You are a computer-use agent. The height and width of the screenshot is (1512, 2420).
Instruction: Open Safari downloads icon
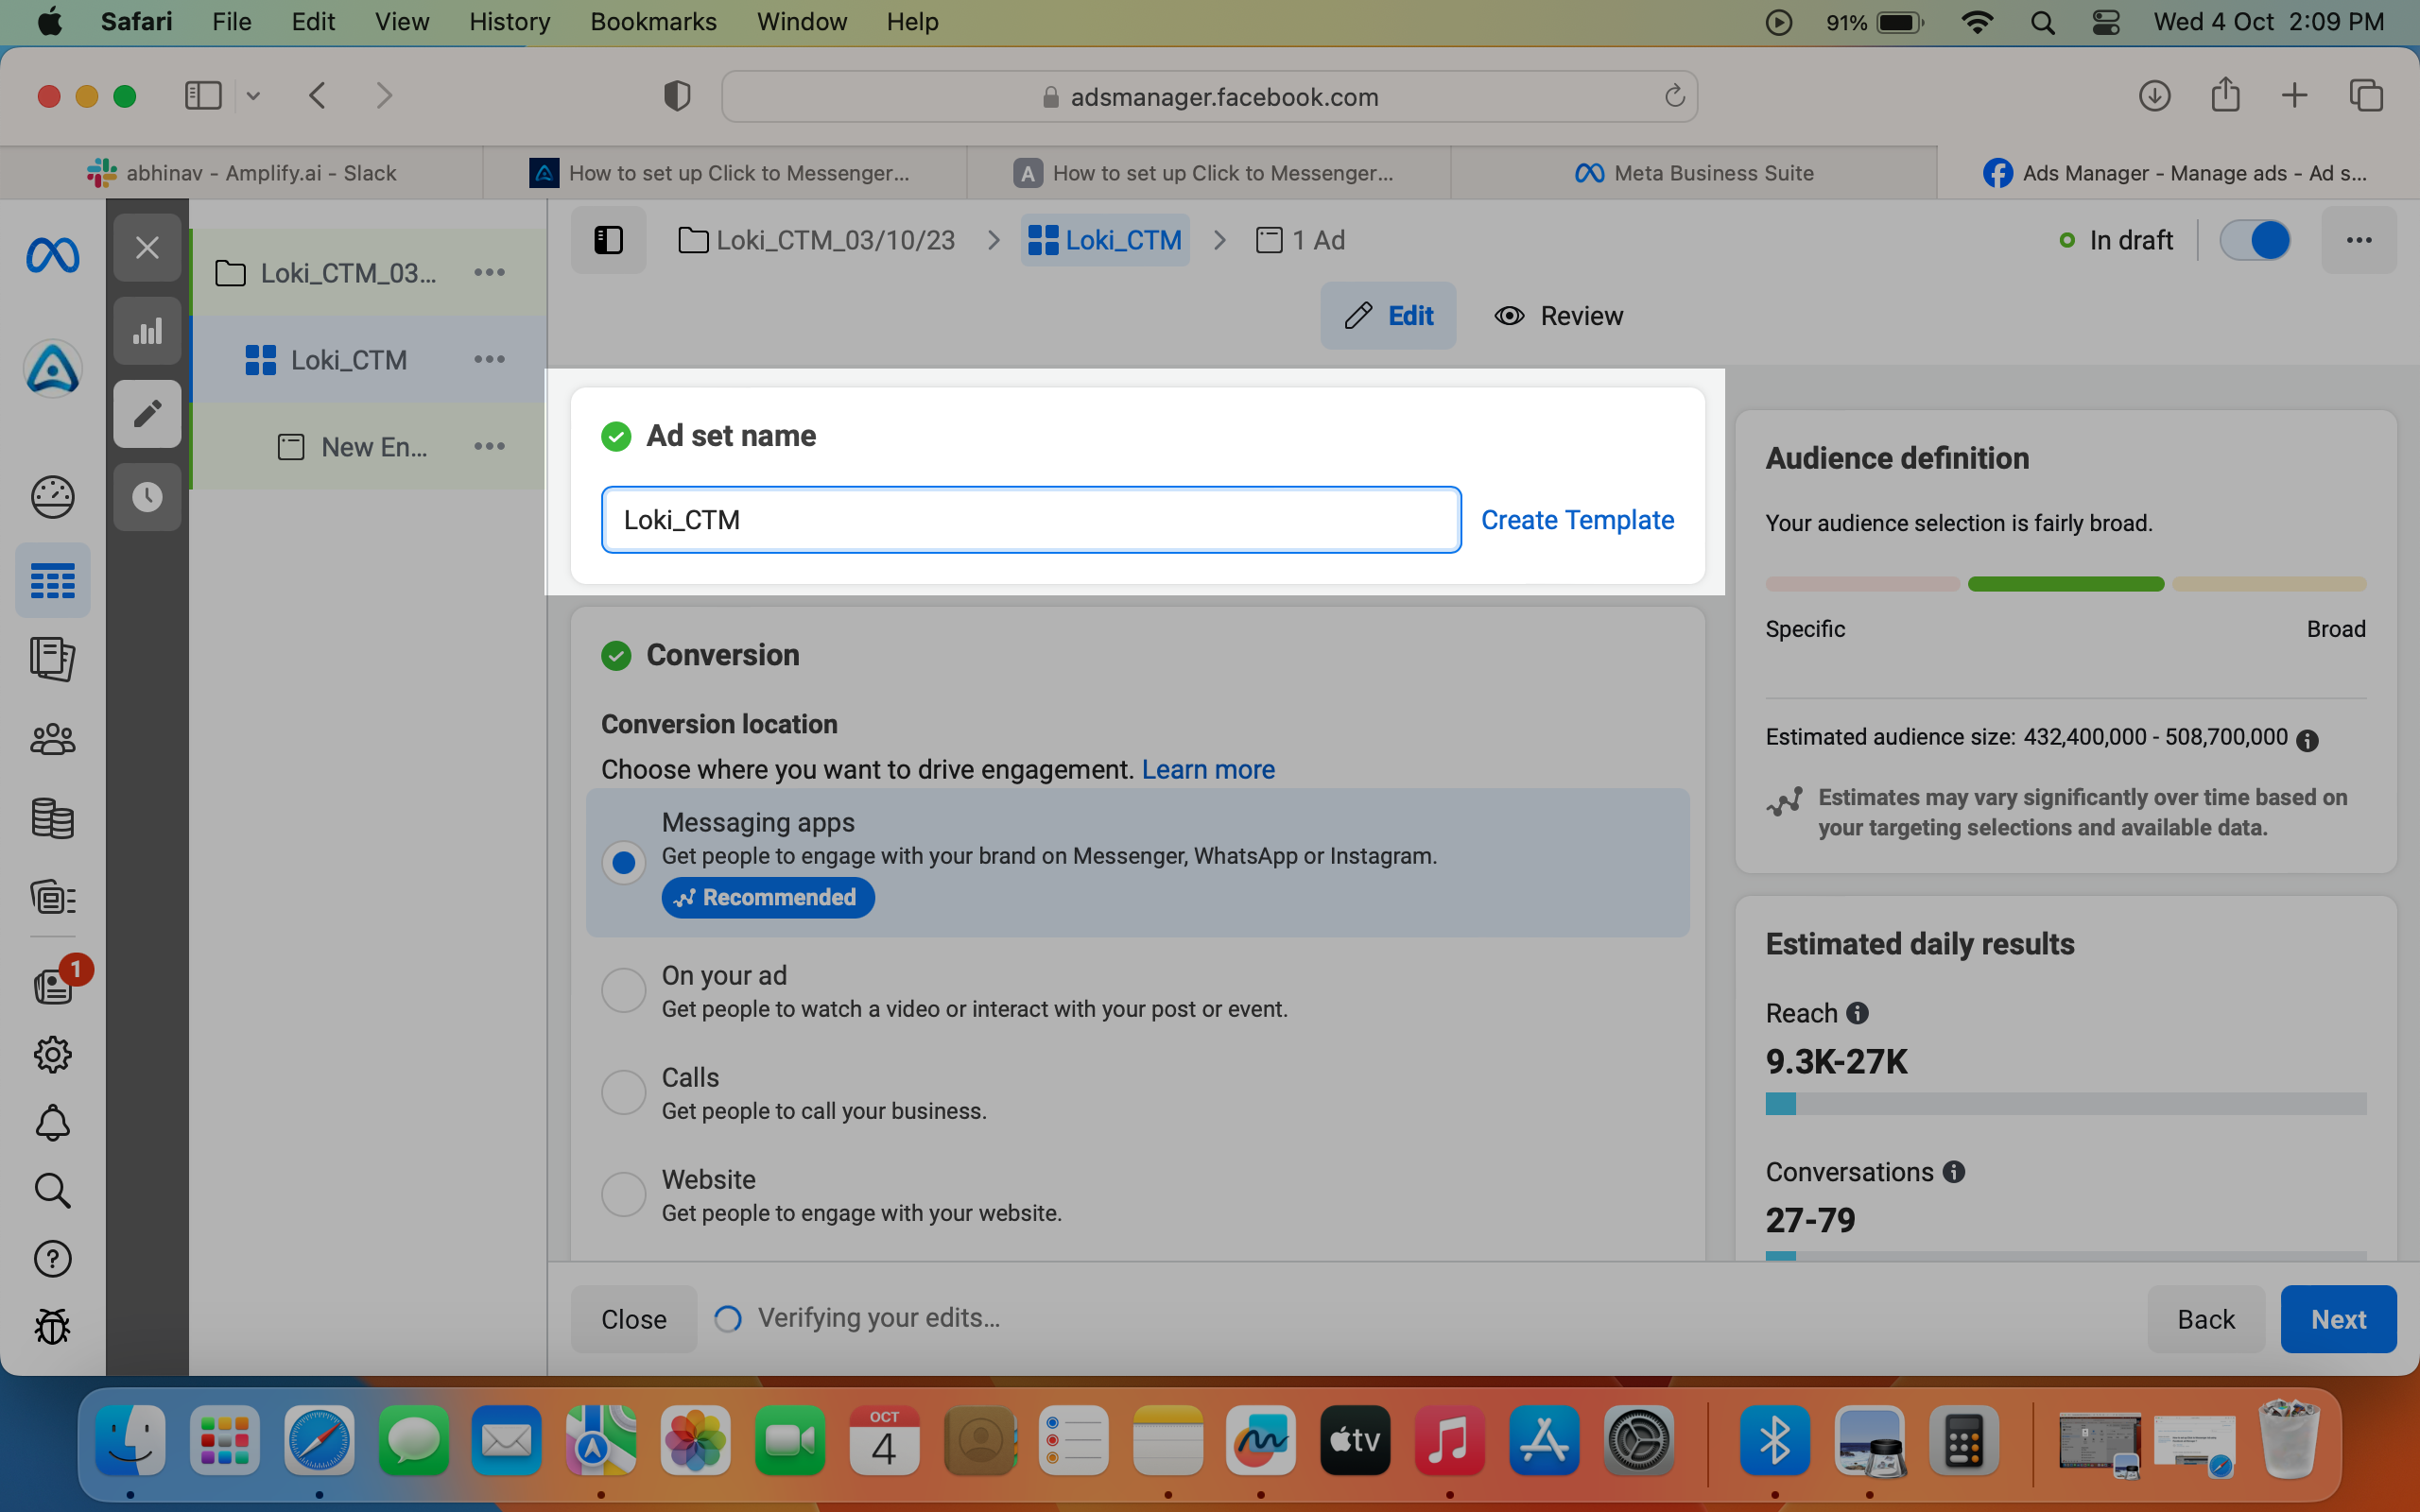coord(2154,96)
